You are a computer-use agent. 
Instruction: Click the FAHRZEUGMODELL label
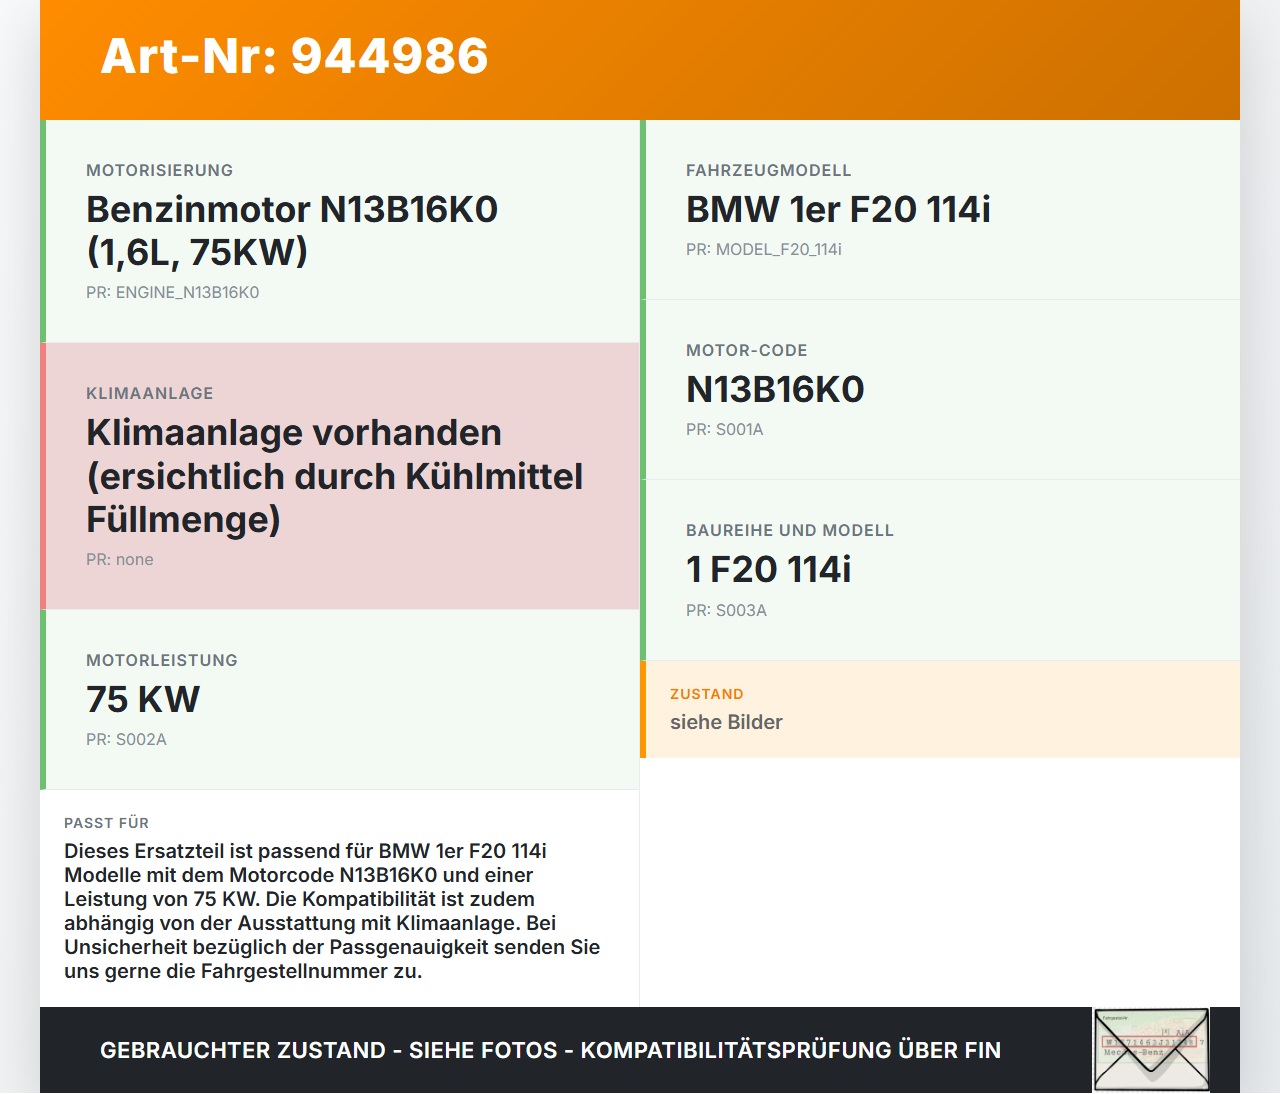769,171
